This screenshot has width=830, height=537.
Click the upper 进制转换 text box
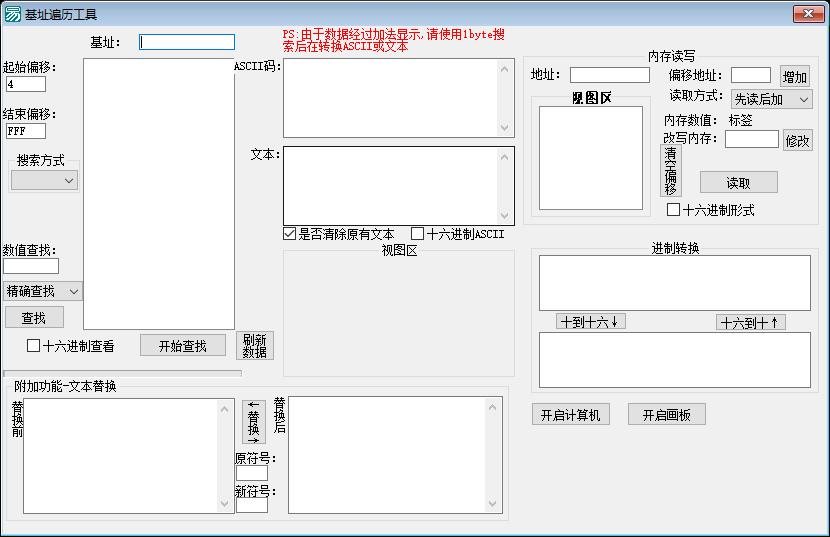click(x=675, y=283)
